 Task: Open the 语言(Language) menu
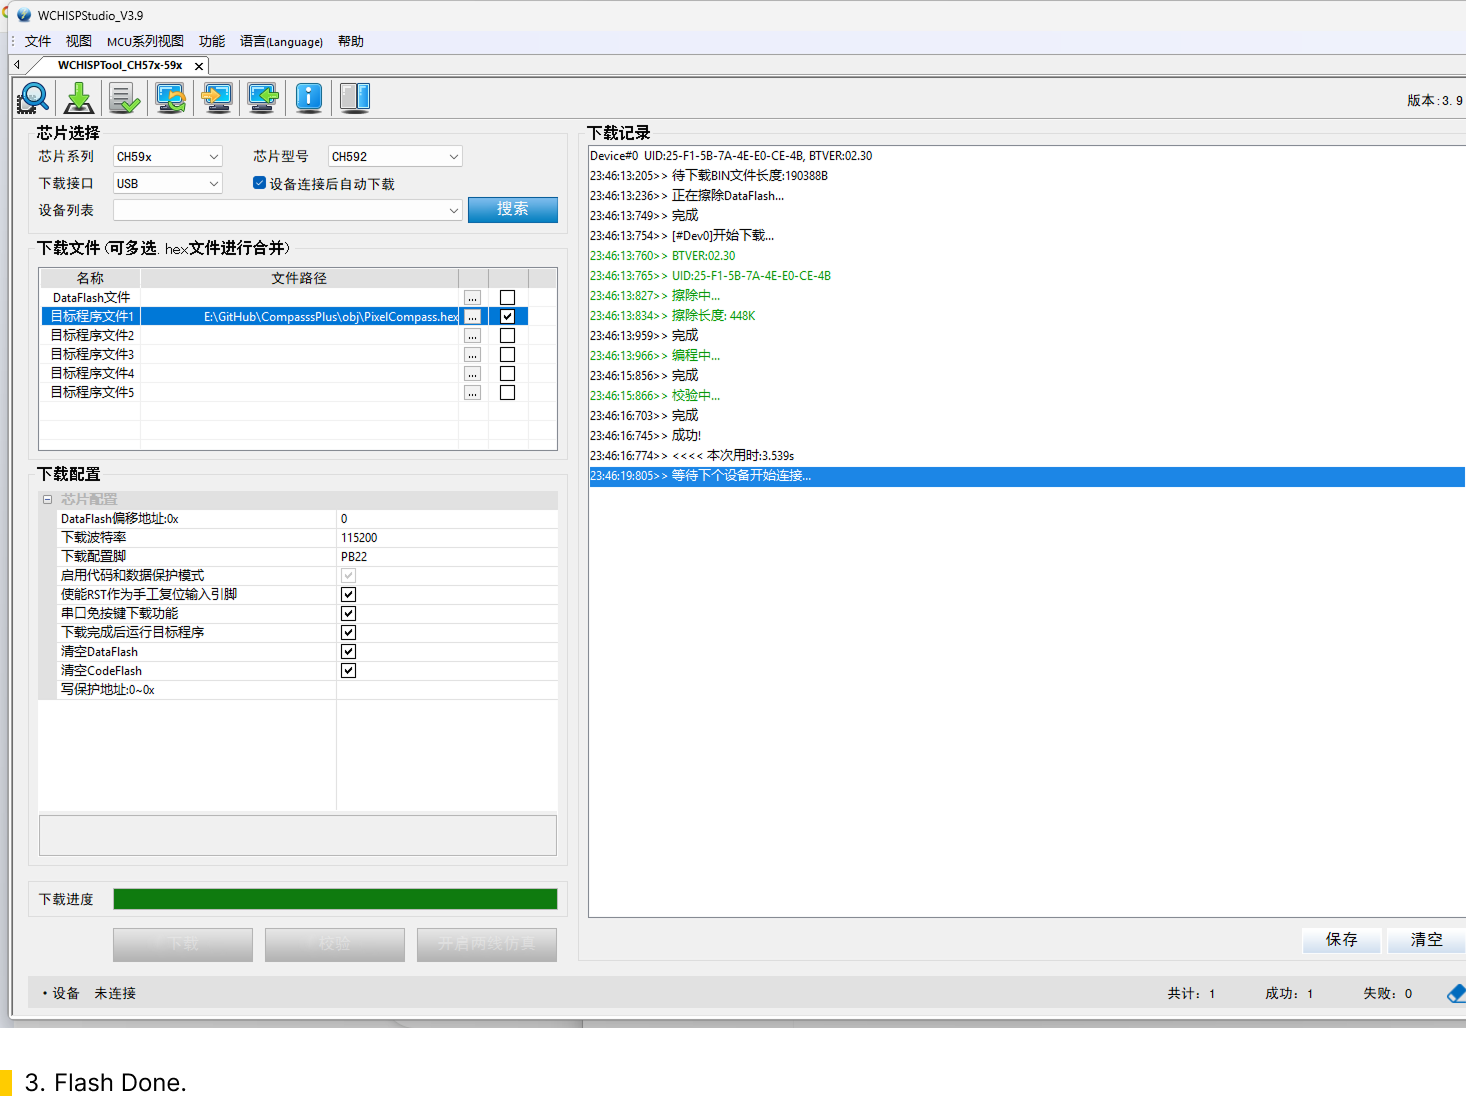click(x=281, y=42)
